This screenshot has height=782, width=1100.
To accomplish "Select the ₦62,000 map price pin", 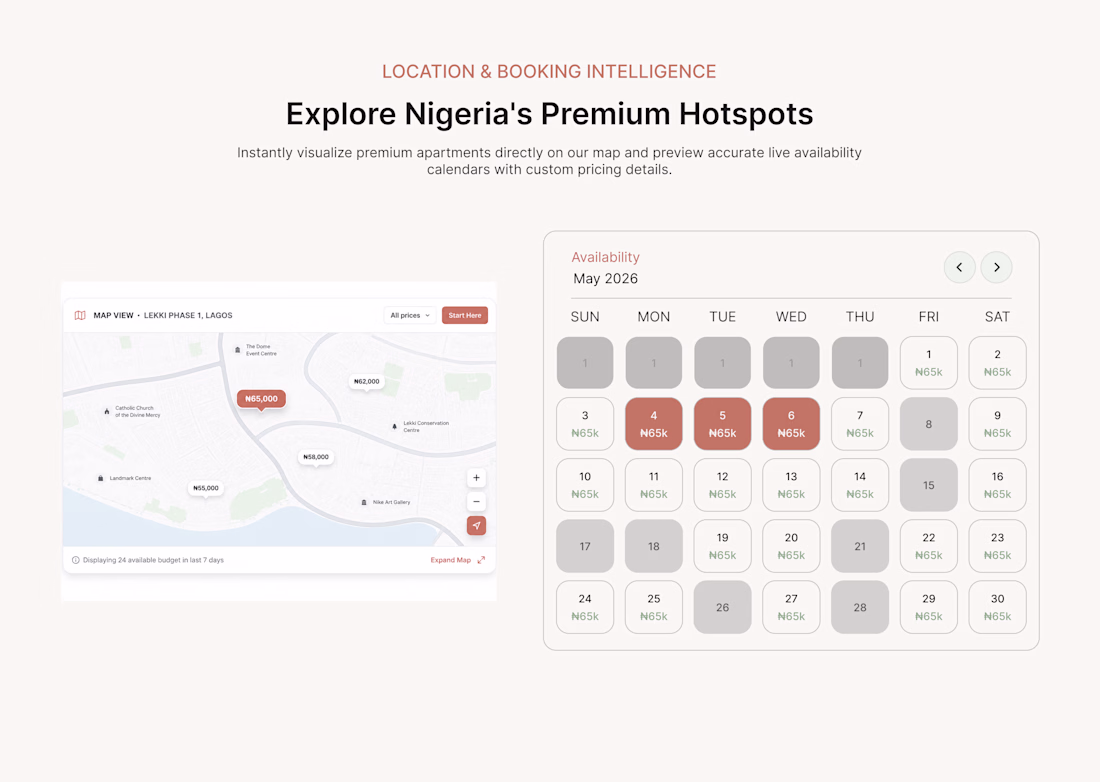I will pos(366,382).
